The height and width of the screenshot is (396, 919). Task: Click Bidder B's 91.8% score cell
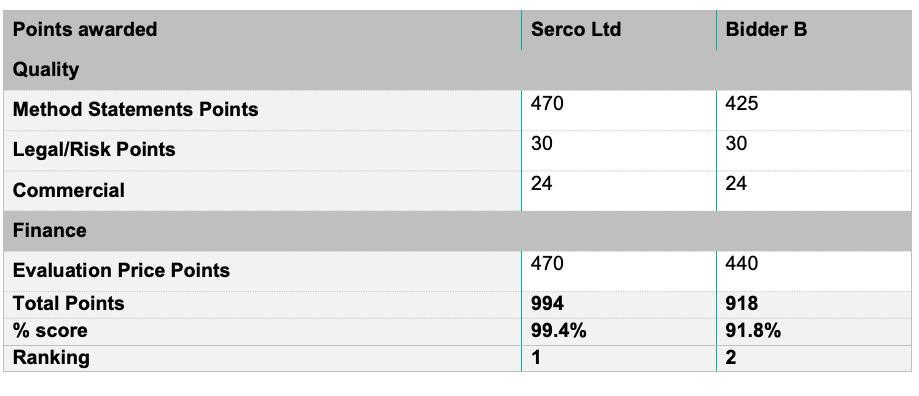point(814,331)
